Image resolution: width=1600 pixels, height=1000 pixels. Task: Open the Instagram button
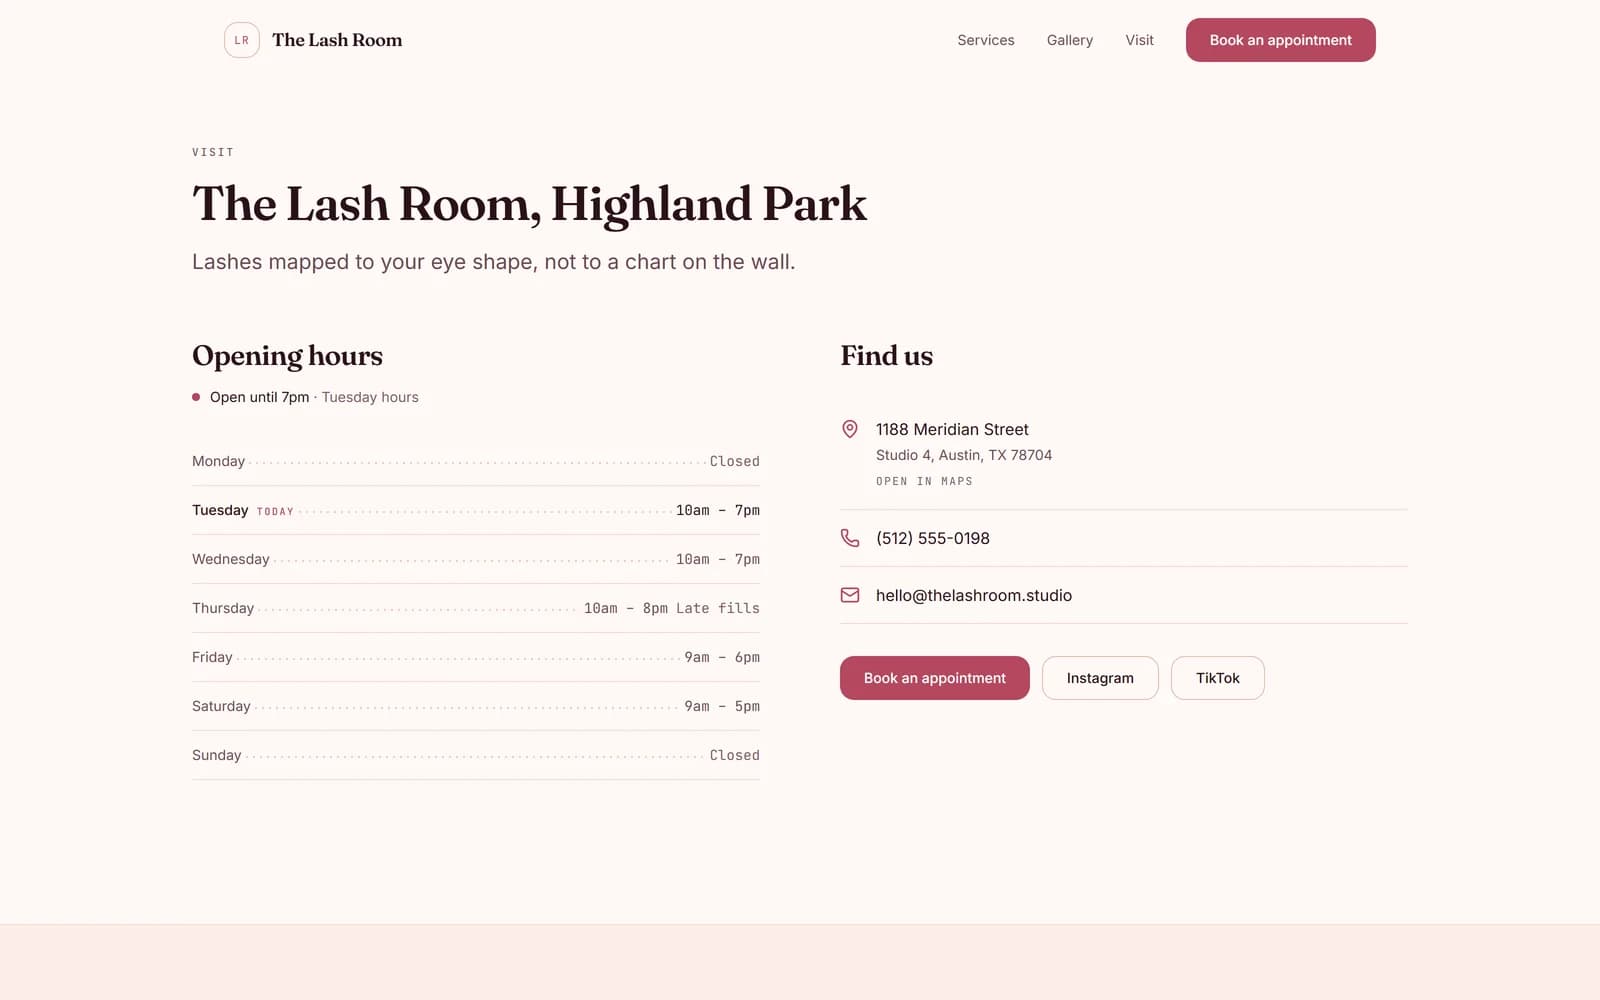click(1100, 678)
